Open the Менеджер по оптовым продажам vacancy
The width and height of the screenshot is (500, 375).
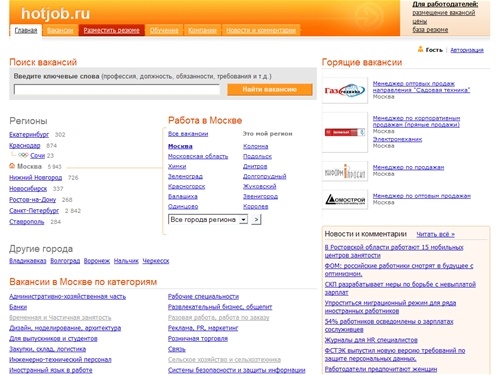tap(422, 196)
